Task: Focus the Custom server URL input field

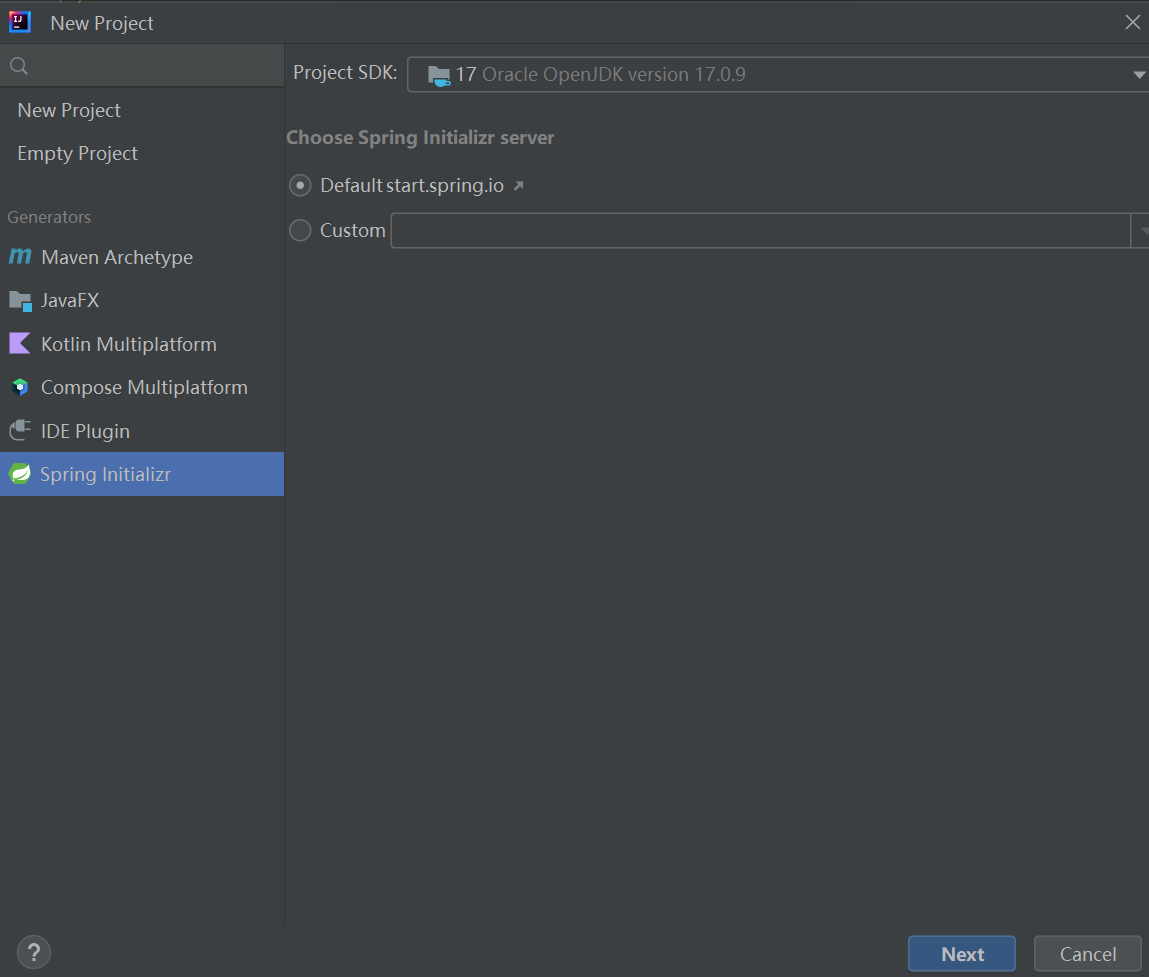Action: pyautogui.click(x=761, y=231)
